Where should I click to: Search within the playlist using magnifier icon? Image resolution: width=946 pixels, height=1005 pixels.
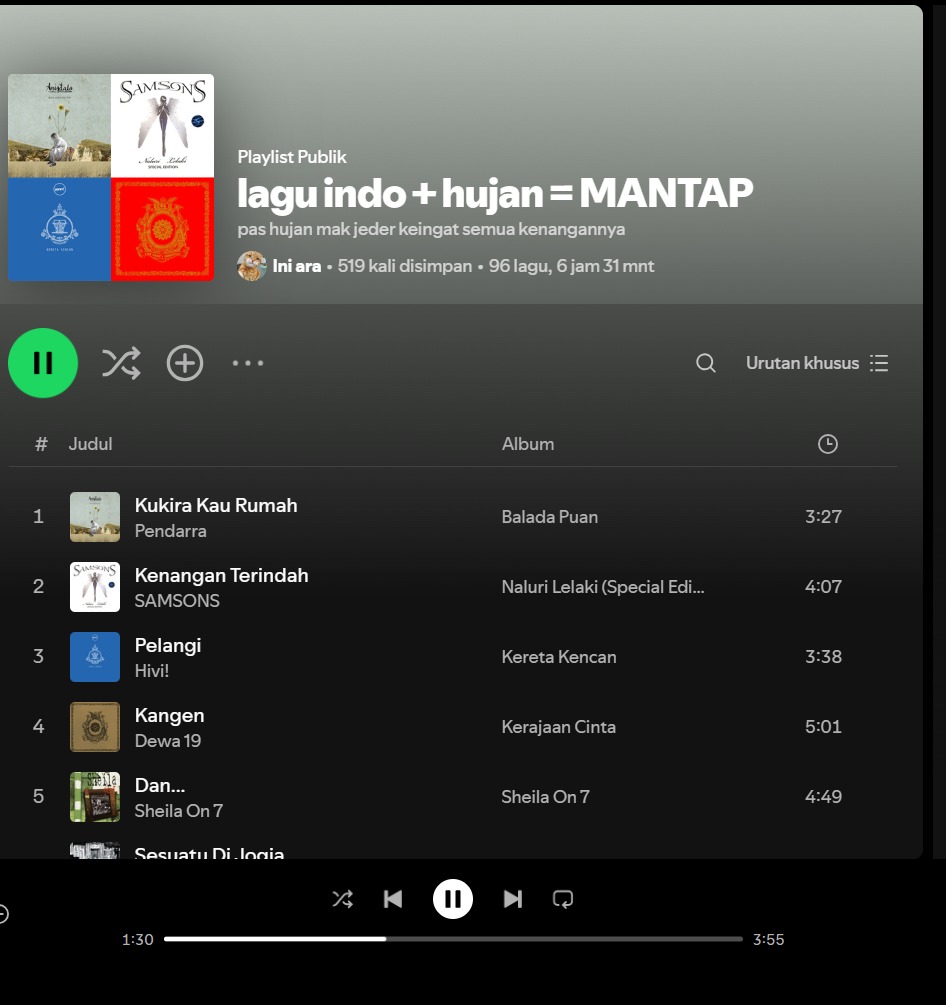click(x=706, y=363)
